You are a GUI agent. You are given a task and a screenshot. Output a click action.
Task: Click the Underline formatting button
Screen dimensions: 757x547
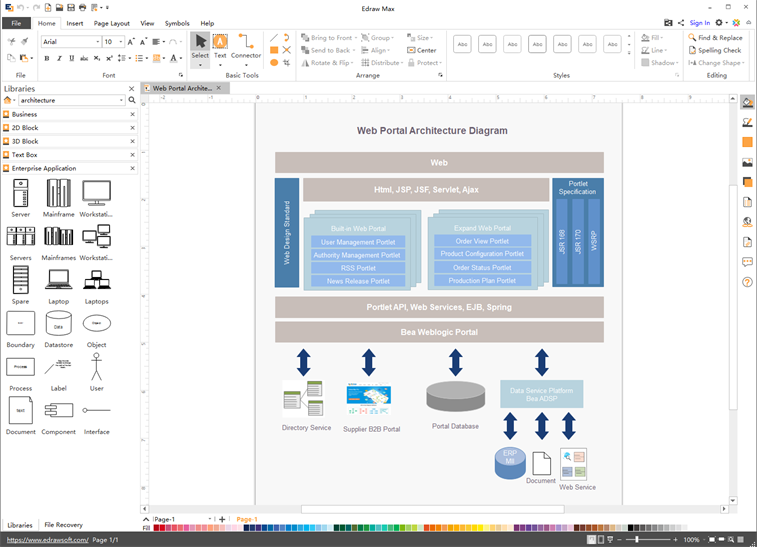click(x=71, y=58)
